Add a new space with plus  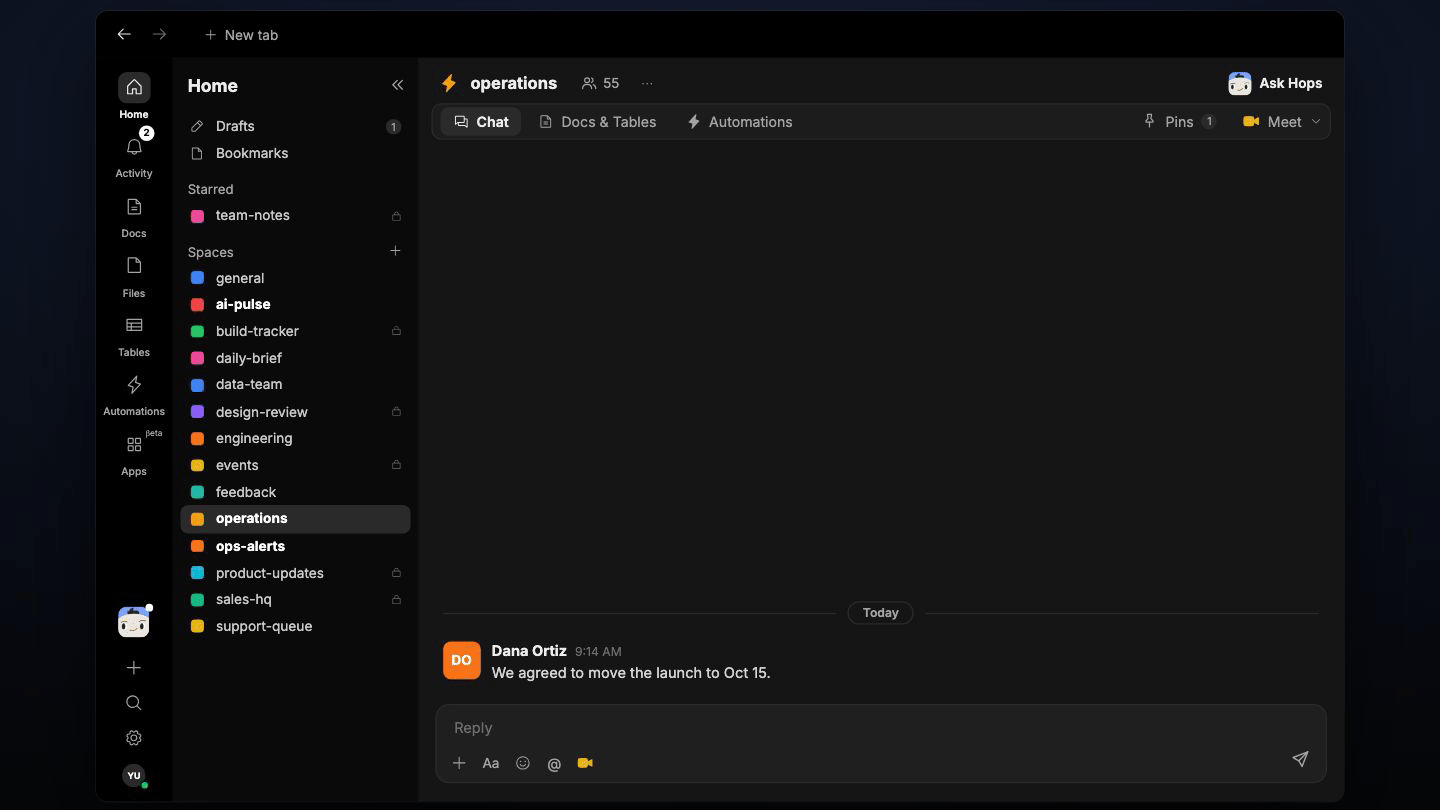coord(395,251)
